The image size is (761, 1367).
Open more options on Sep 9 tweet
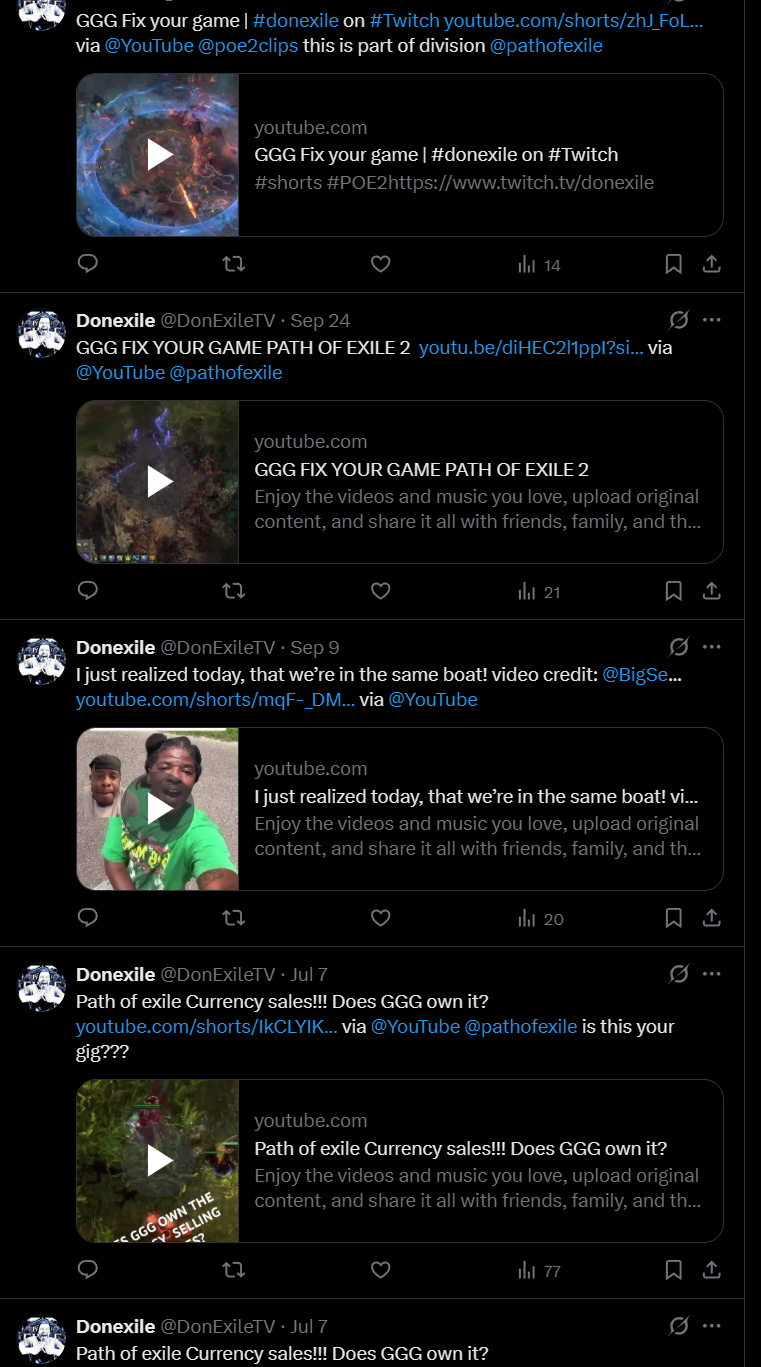(712, 647)
